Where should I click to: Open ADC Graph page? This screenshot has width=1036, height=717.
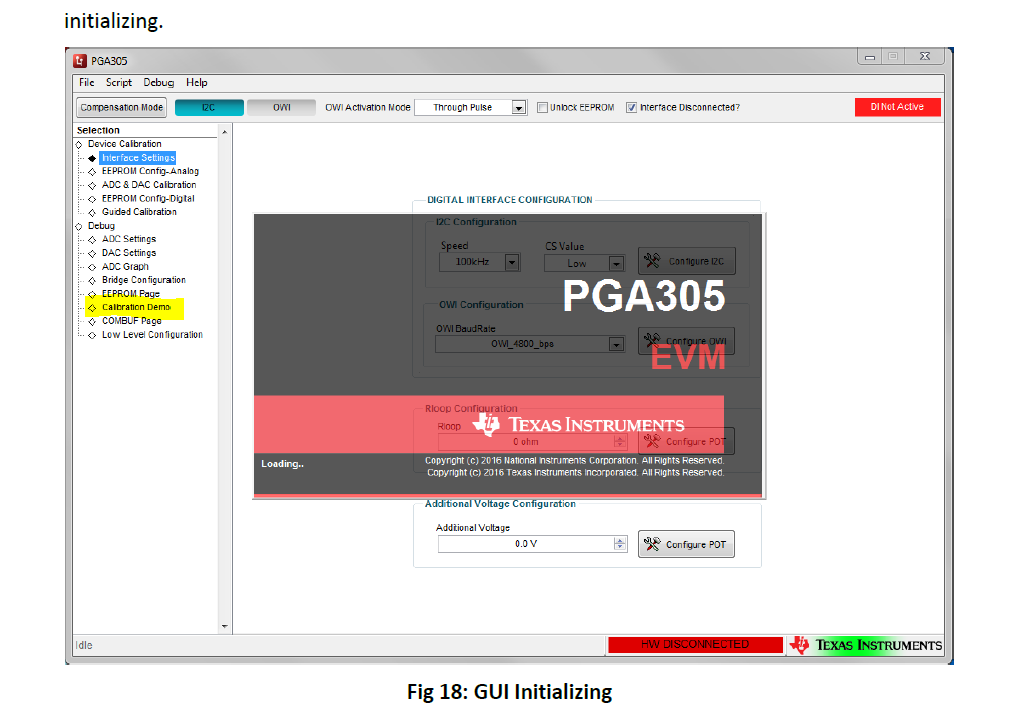[125, 267]
